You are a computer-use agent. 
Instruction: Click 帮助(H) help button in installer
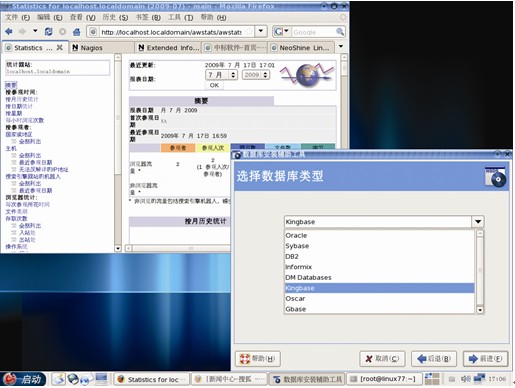click(x=258, y=359)
